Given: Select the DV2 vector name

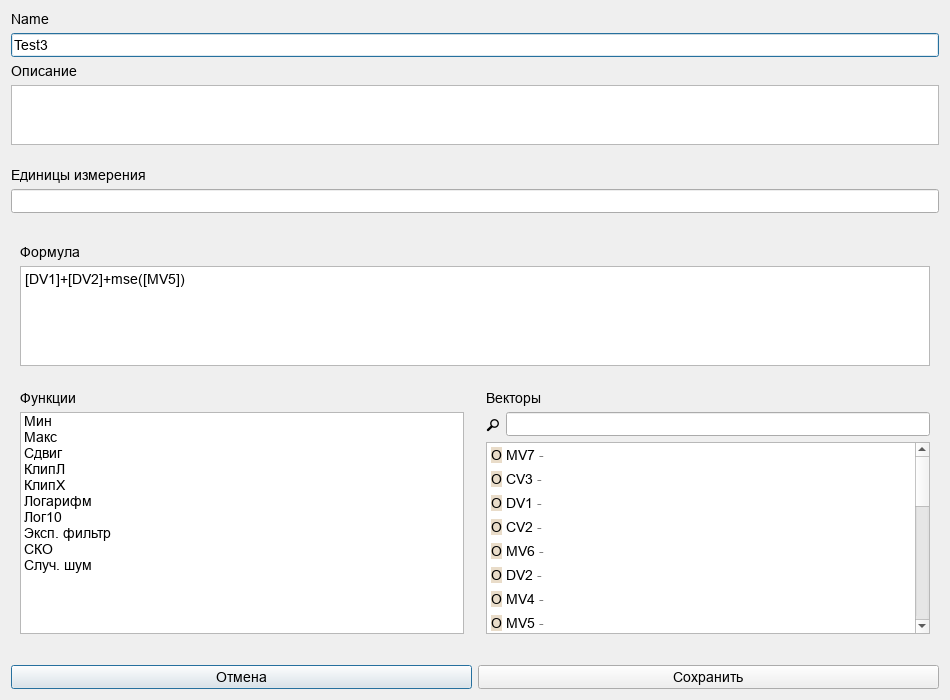Looking at the screenshot, I should coord(519,575).
